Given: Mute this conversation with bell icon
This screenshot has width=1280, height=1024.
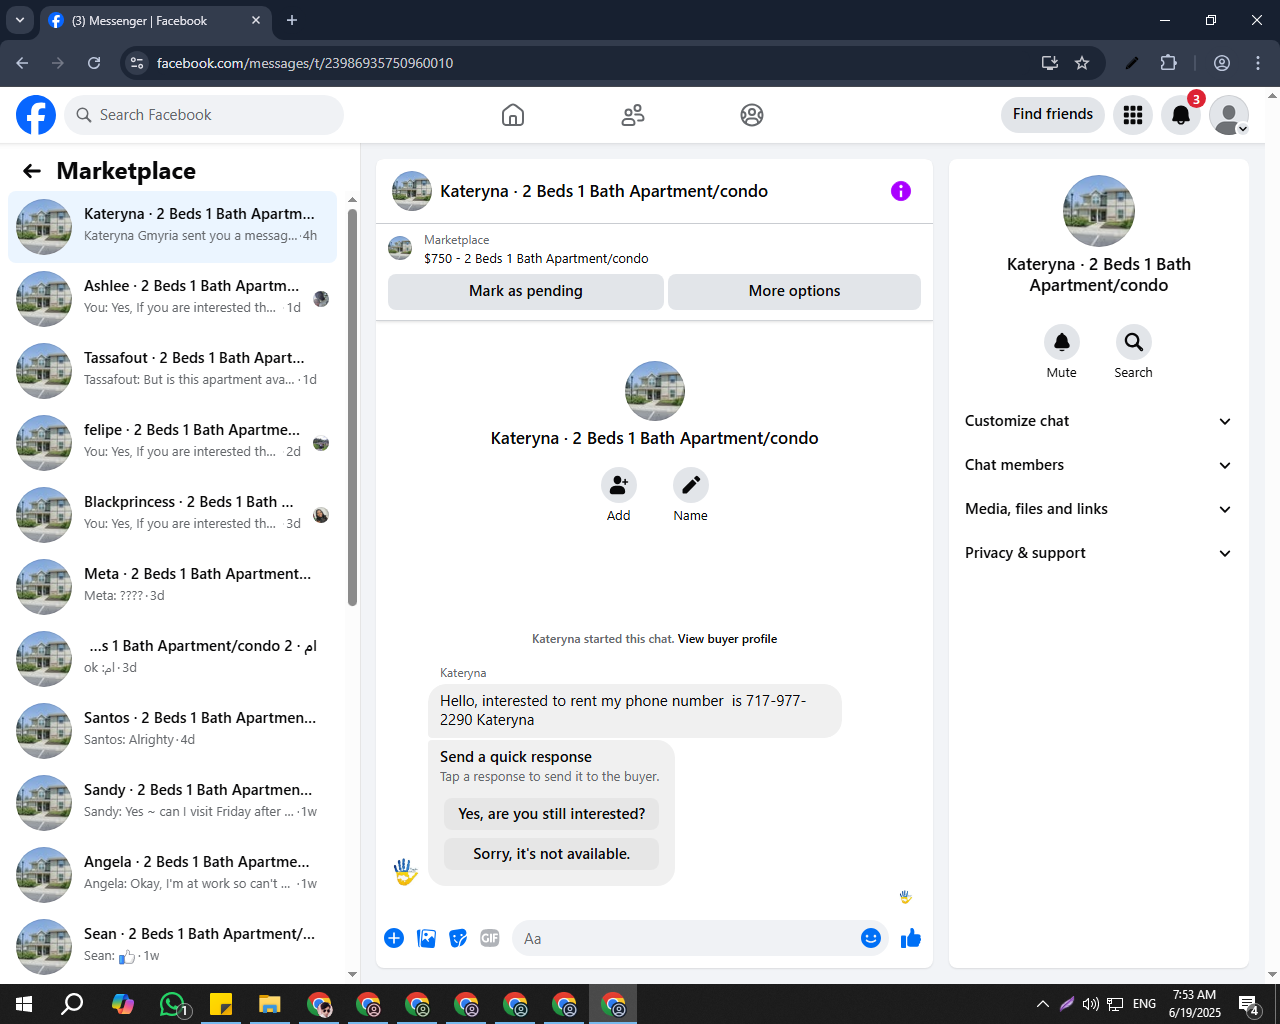Looking at the screenshot, I should click(1062, 342).
